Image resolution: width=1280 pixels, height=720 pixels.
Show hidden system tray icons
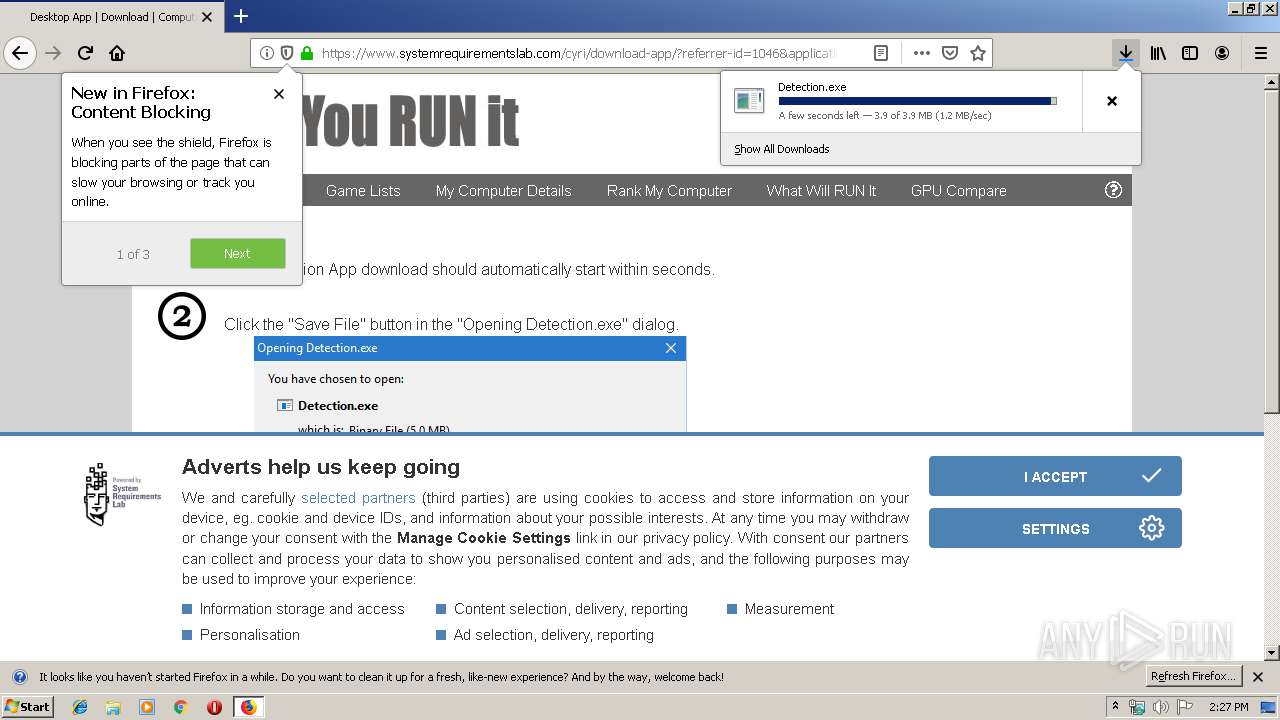pyautogui.click(x=1116, y=706)
